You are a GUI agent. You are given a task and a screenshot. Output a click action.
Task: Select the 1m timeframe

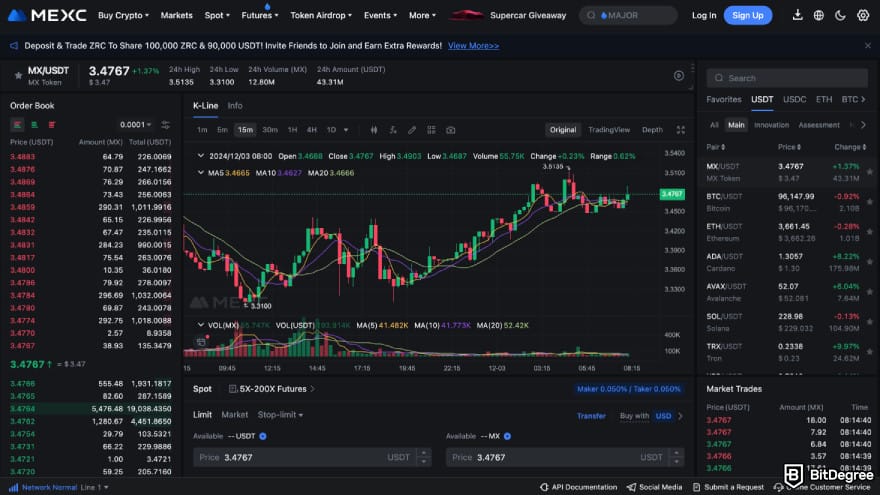point(202,130)
